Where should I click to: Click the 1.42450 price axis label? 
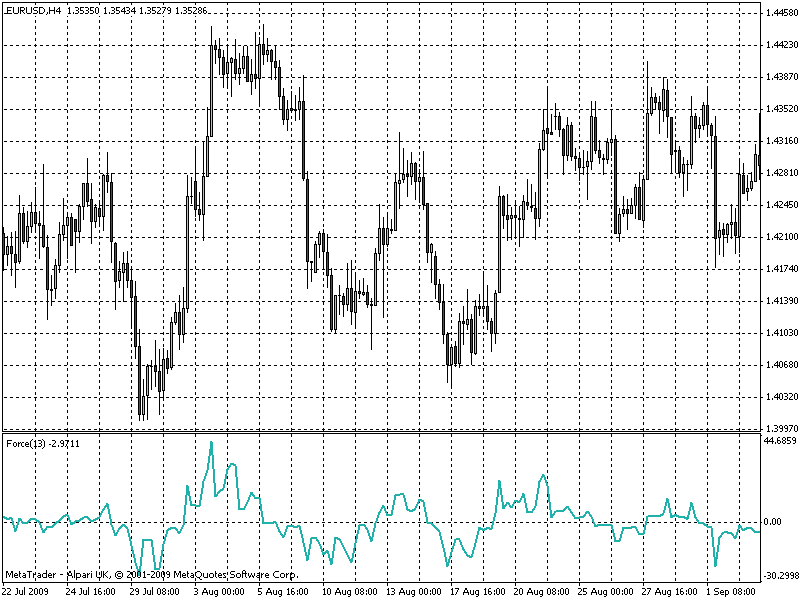click(x=782, y=205)
